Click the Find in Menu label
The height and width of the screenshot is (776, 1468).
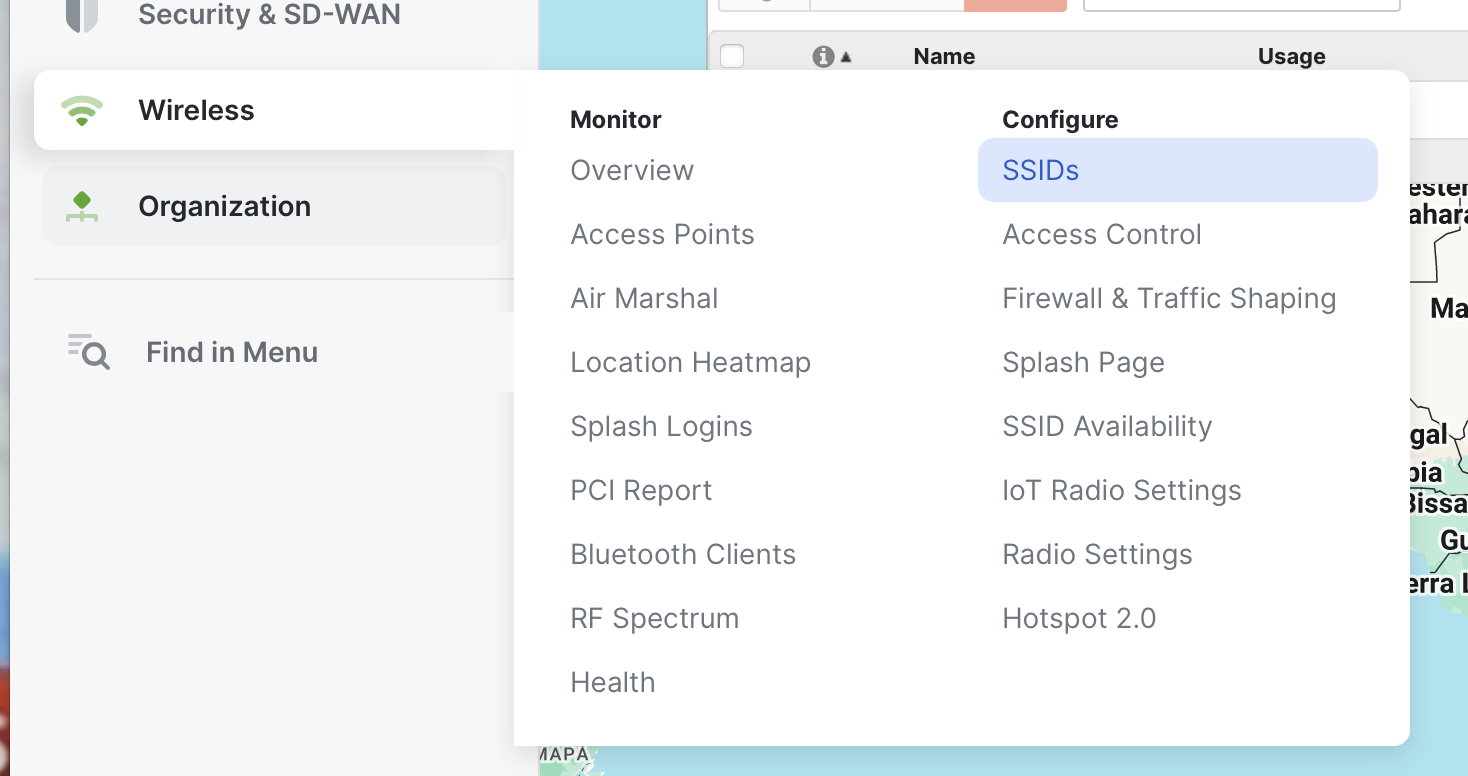tap(232, 352)
